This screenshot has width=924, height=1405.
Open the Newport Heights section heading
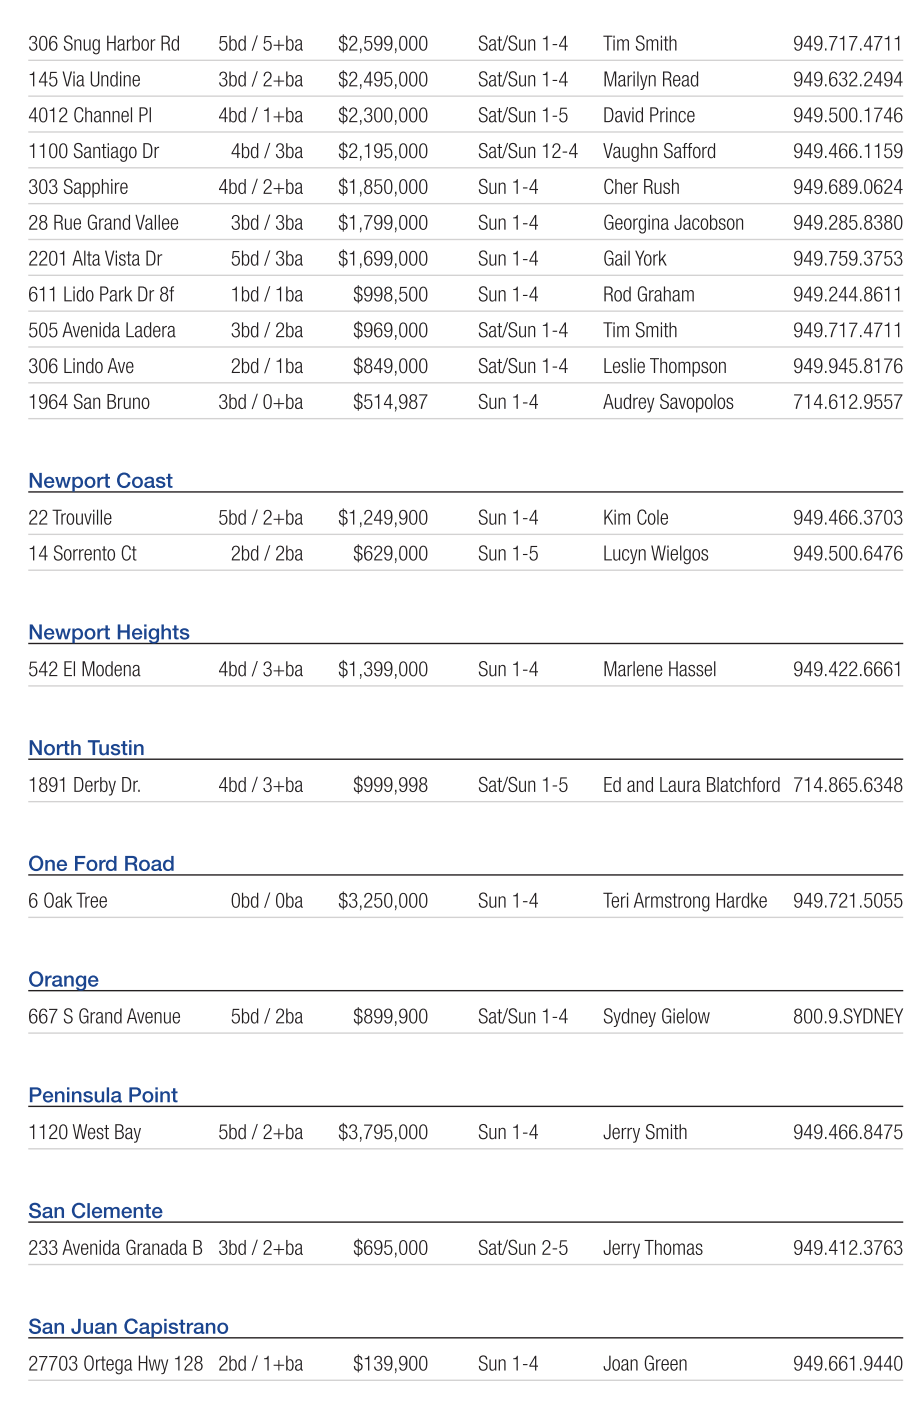click(x=108, y=633)
